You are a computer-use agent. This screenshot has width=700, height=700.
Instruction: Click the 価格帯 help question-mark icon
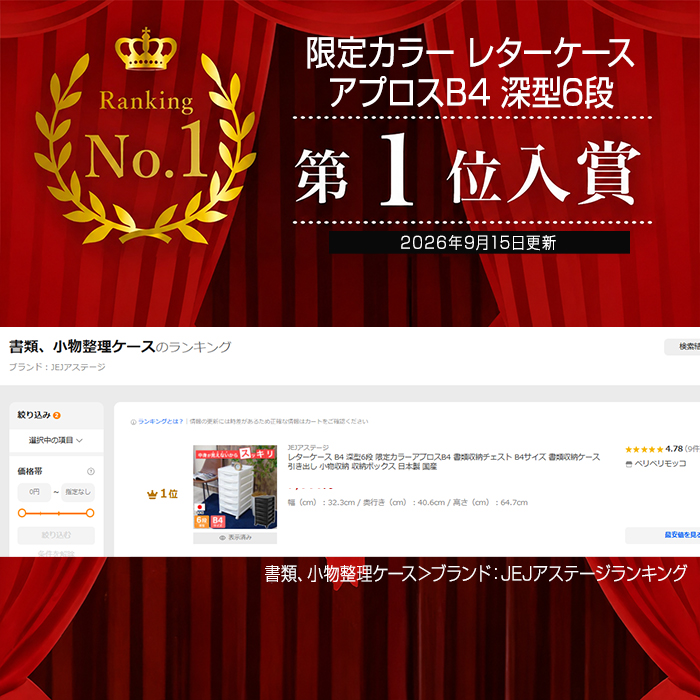pyautogui.click(x=91, y=471)
